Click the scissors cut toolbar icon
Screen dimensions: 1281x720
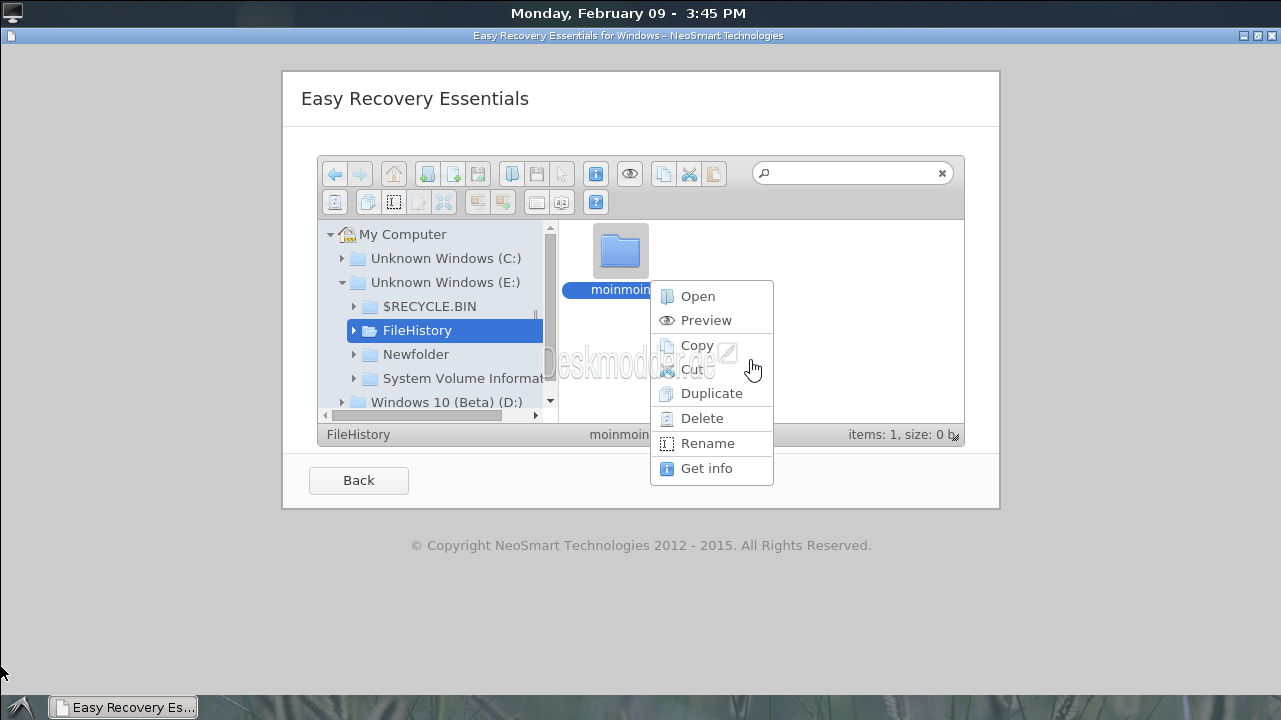tap(689, 174)
